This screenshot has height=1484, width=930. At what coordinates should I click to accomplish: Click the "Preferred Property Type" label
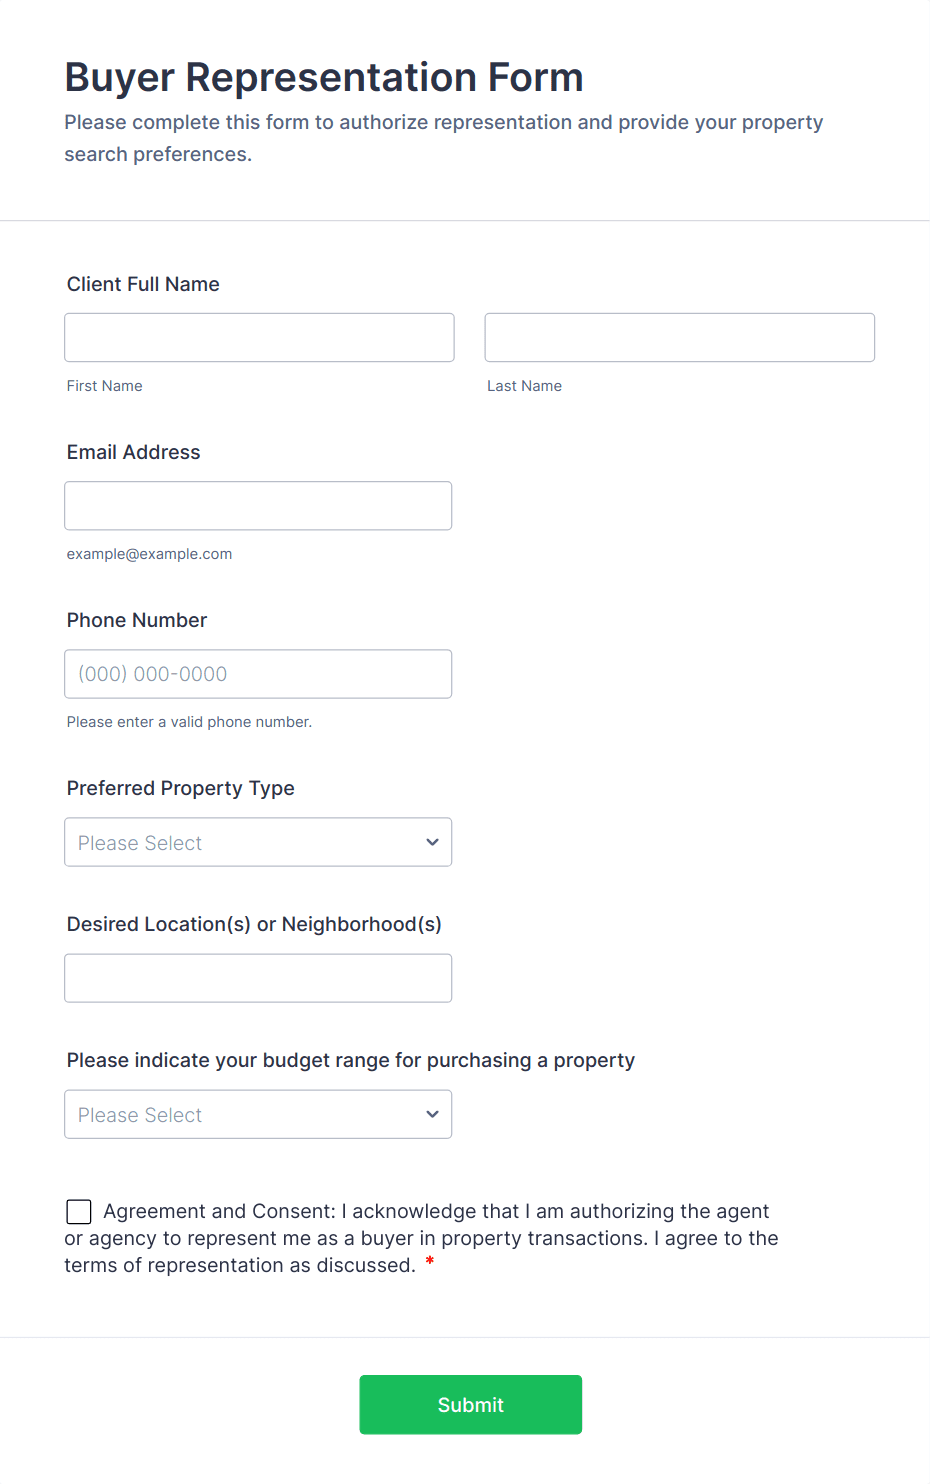click(181, 788)
